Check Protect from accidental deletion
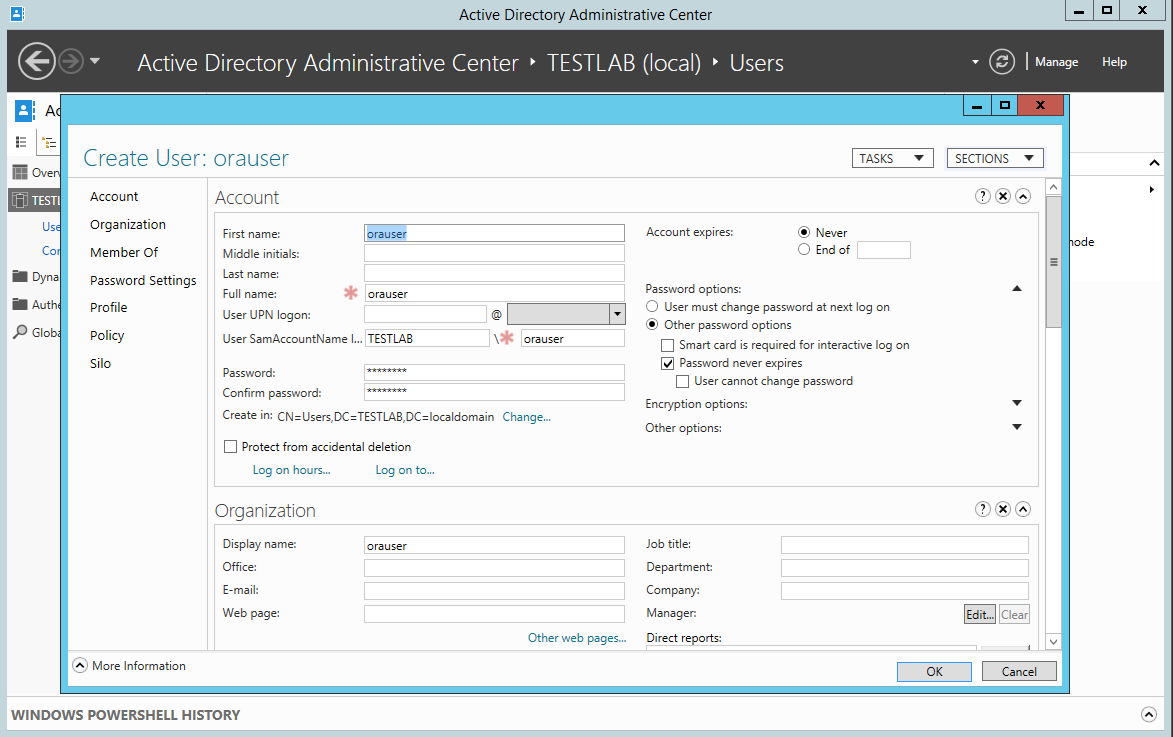This screenshot has height=737, width=1173. (230, 446)
